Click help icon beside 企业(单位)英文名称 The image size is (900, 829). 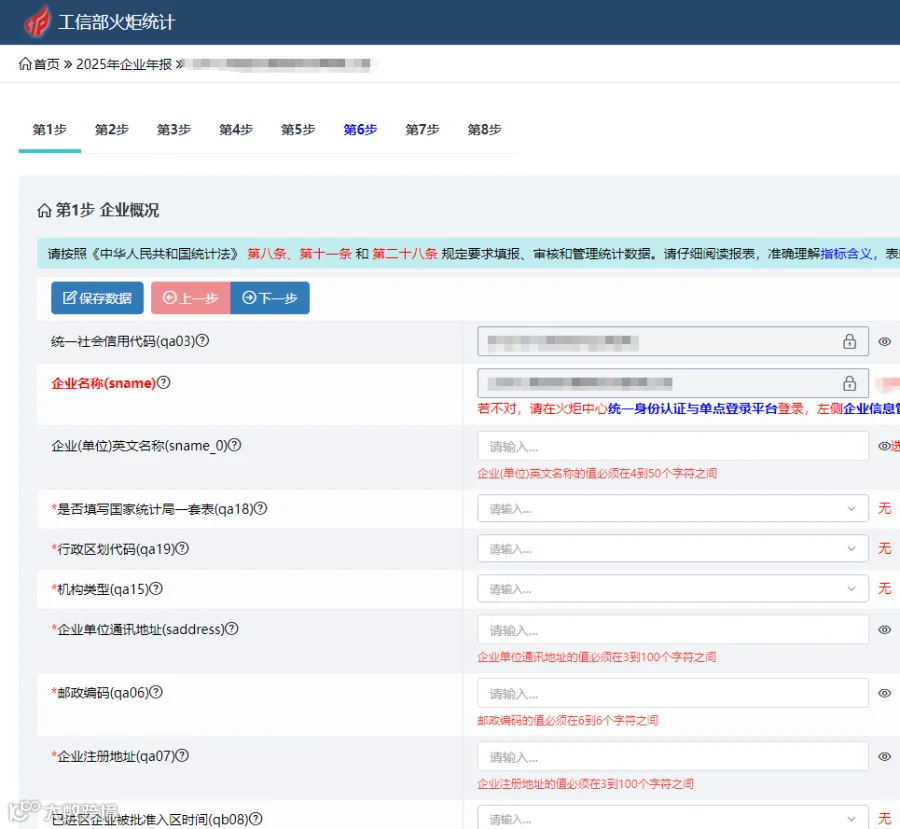(234, 445)
